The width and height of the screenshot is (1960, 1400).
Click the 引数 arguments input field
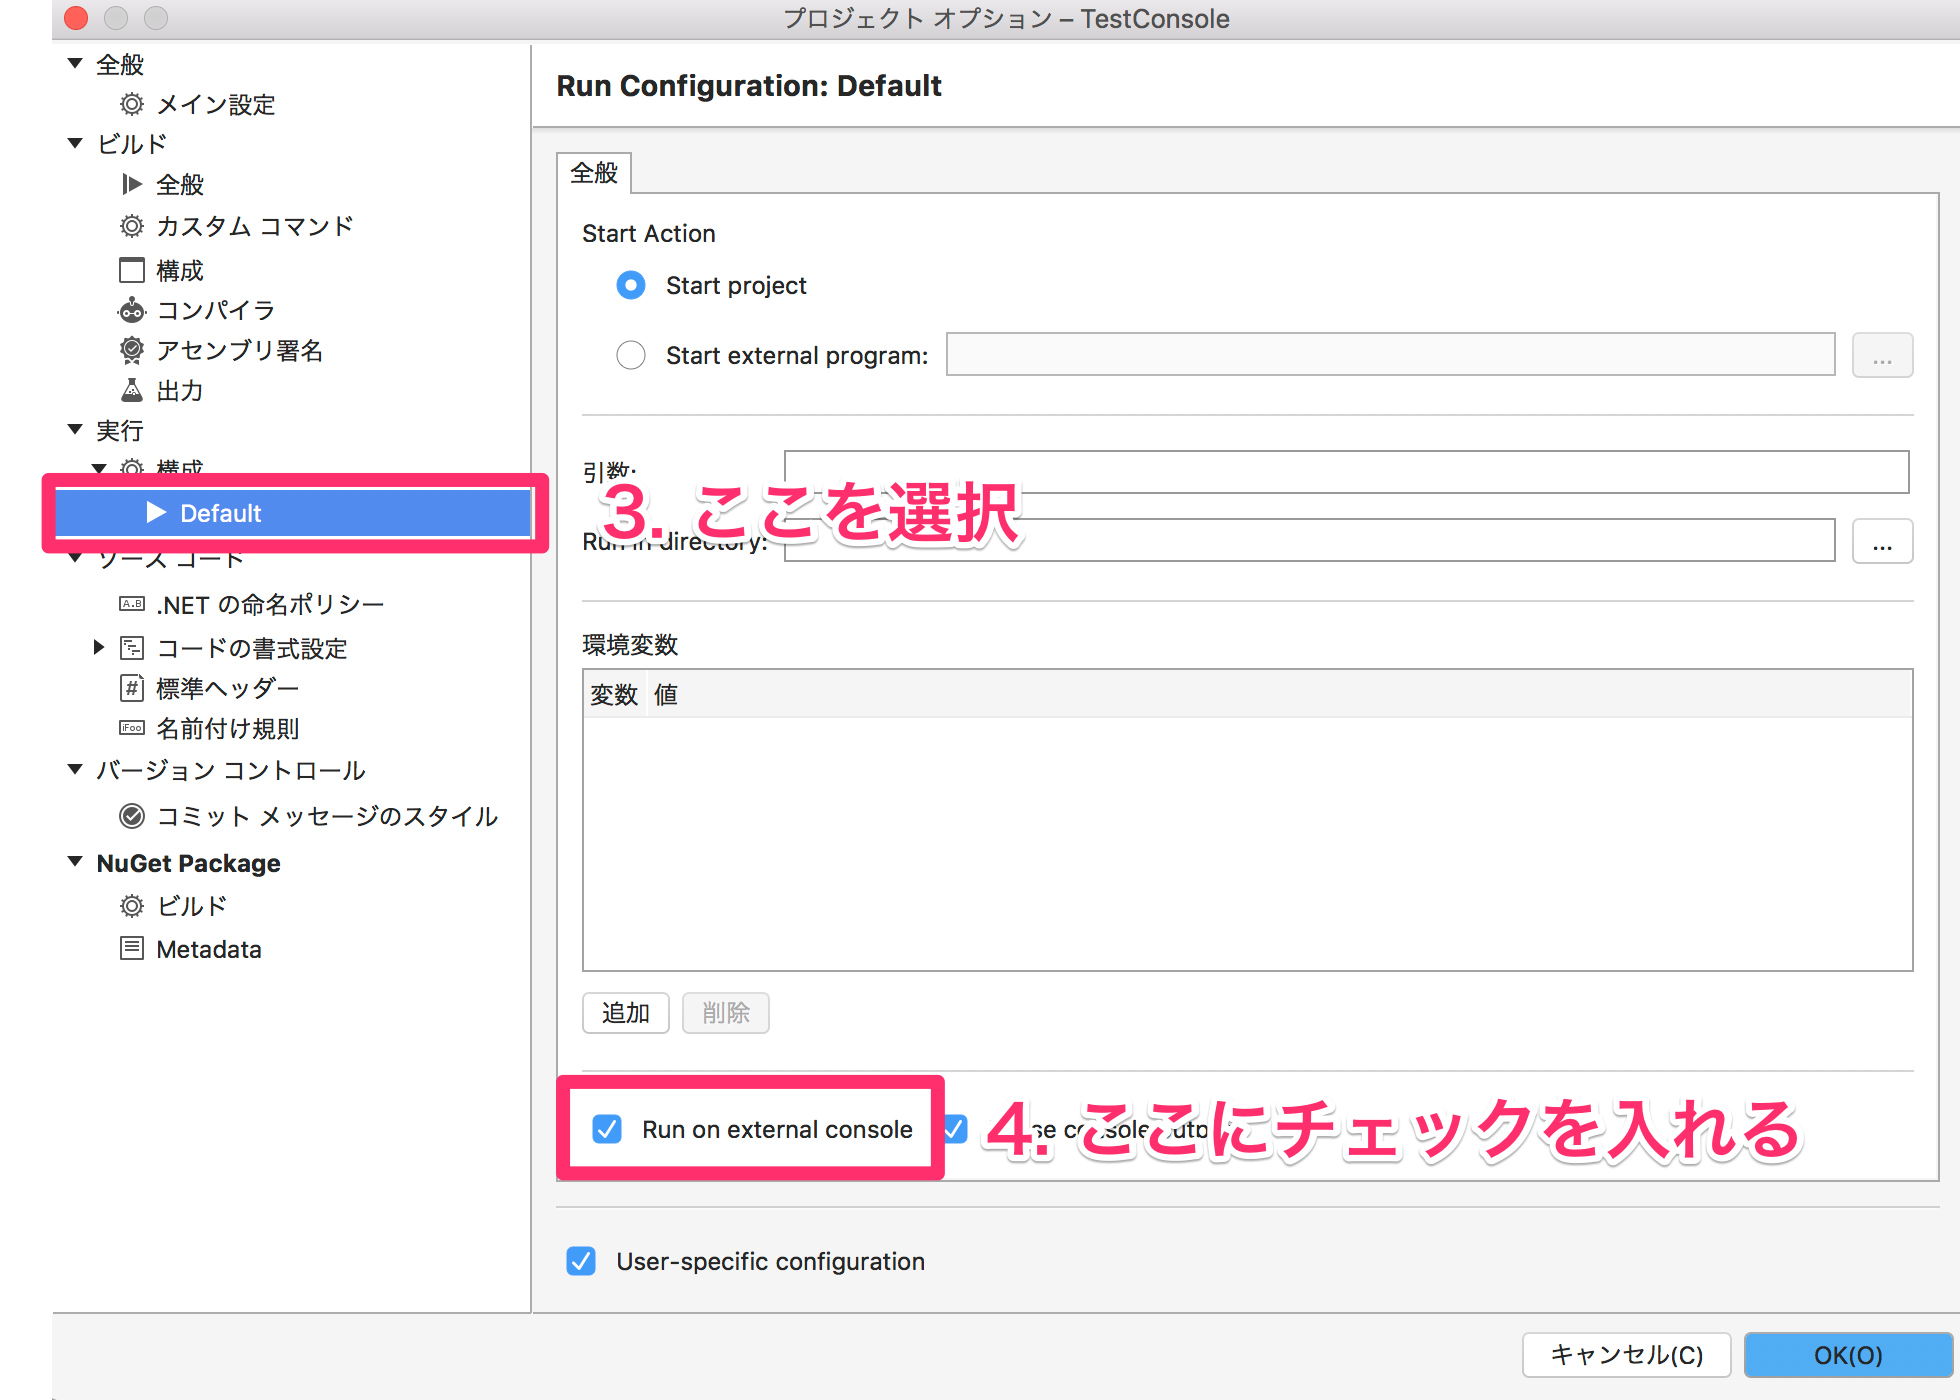pyautogui.click(x=1300, y=471)
